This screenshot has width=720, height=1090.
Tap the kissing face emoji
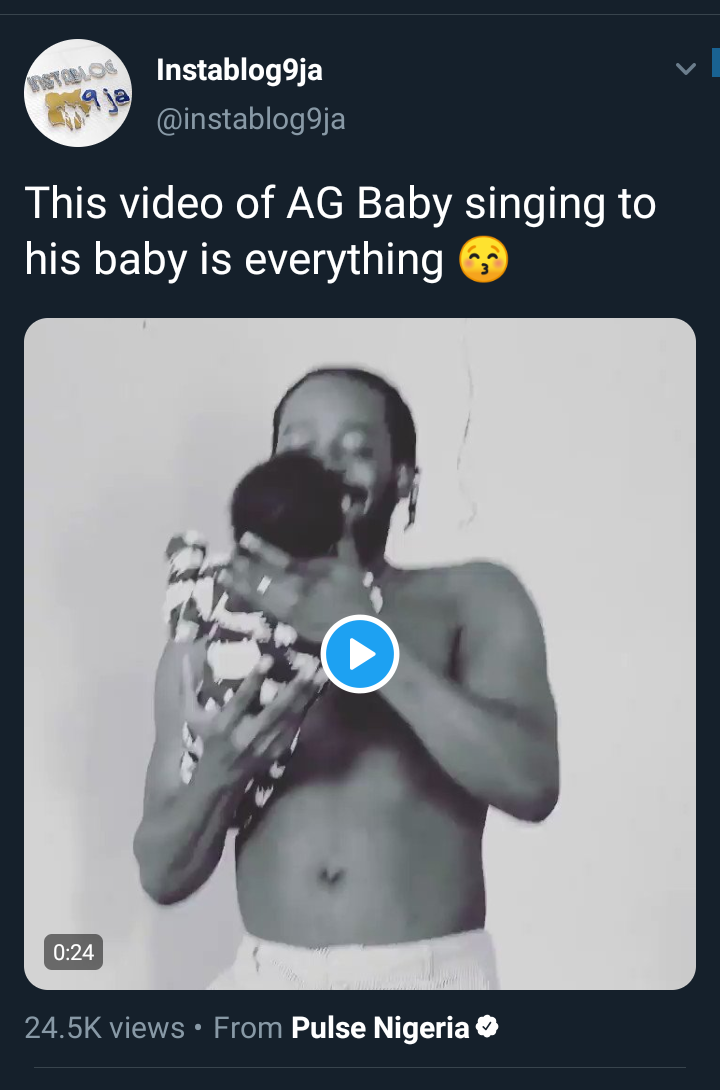(484, 261)
